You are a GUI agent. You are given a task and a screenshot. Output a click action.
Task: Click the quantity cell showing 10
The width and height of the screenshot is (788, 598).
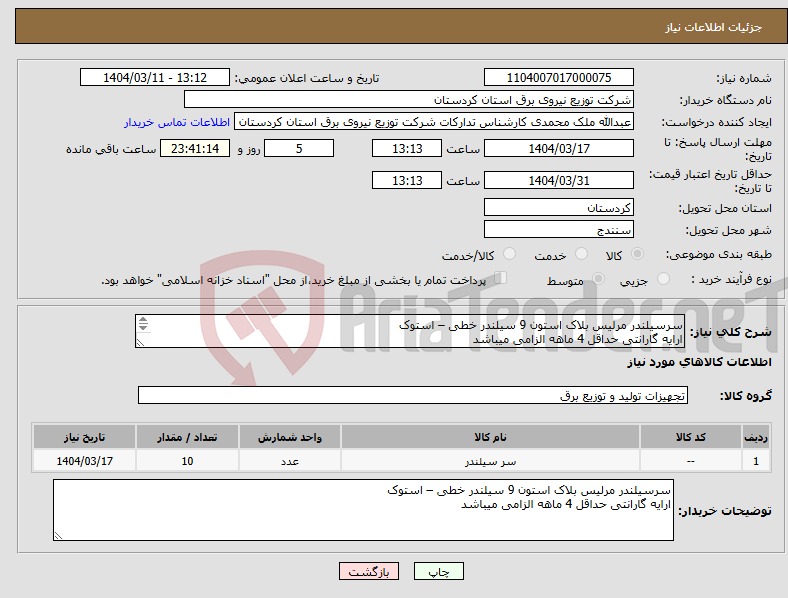click(187, 461)
